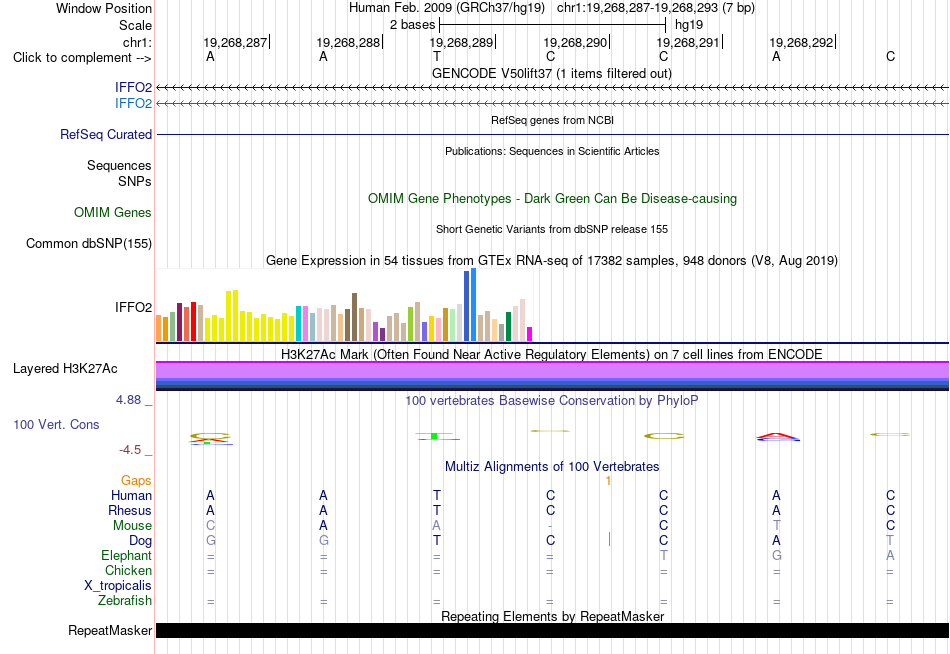Click the 'Sequences' Publications sub-label
Viewport: 950px width, 654px height.
[119, 165]
